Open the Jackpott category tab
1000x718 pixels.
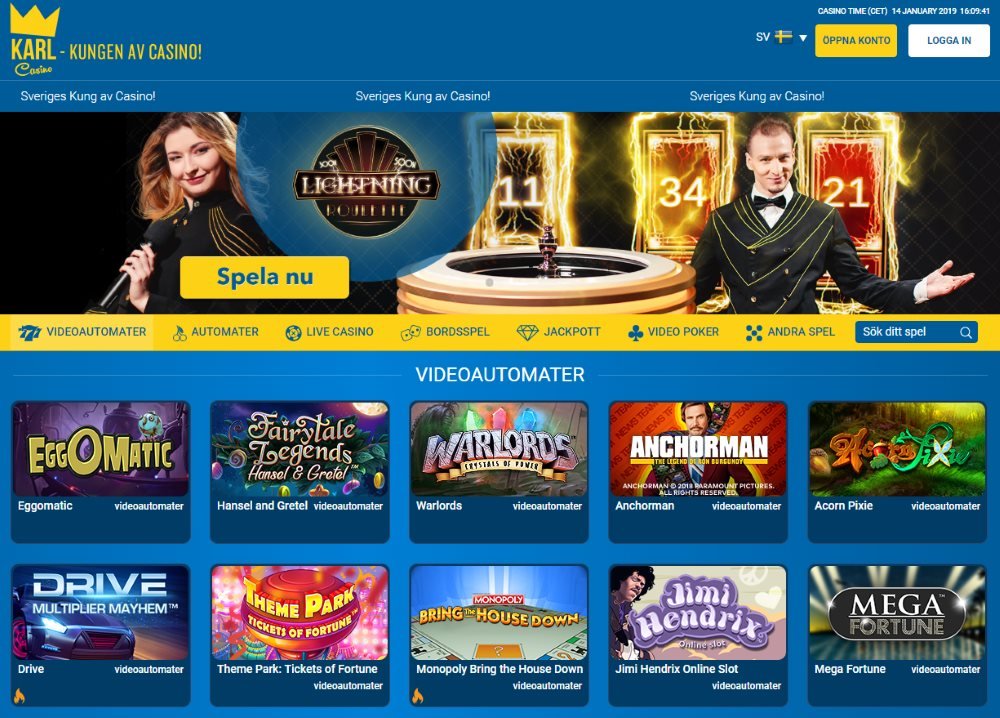click(559, 332)
